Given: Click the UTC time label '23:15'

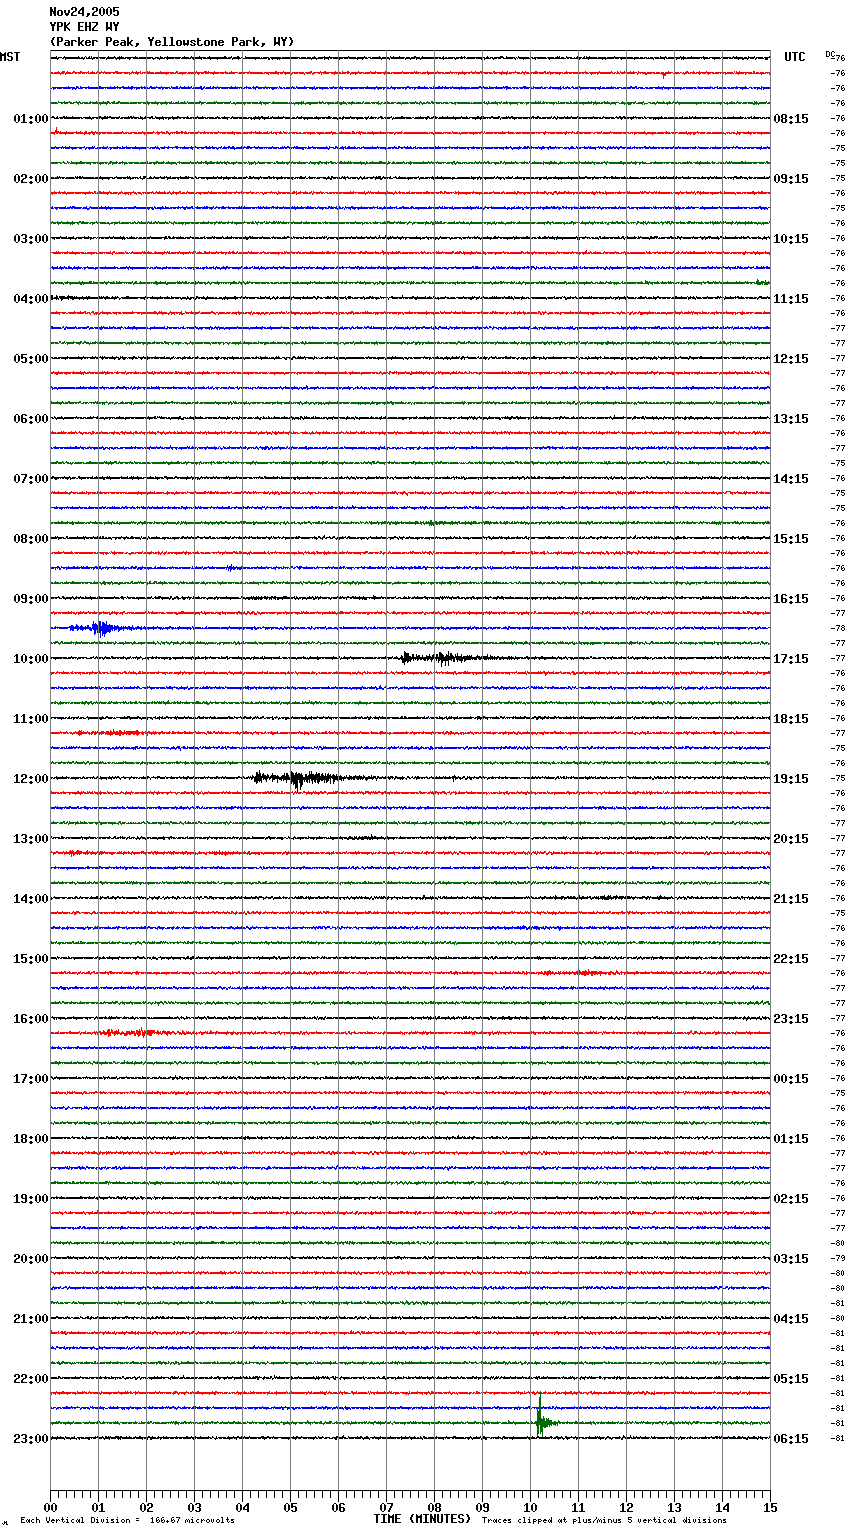Looking at the screenshot, I should [791, 1019].
